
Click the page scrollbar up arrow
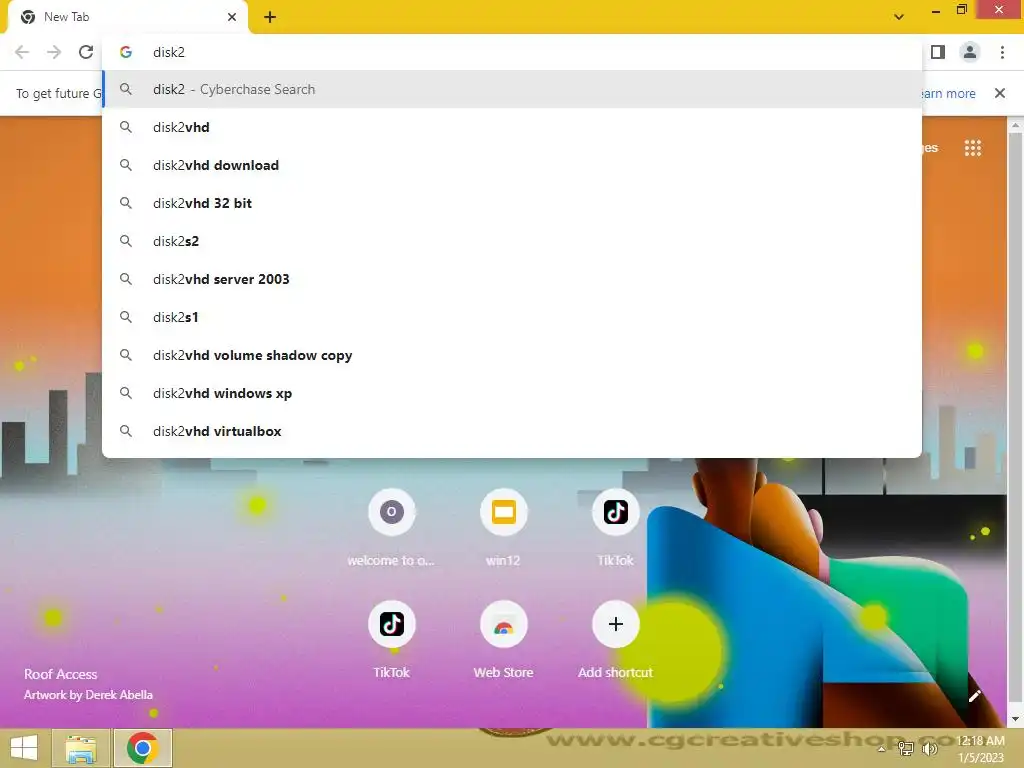(1016, 124)
